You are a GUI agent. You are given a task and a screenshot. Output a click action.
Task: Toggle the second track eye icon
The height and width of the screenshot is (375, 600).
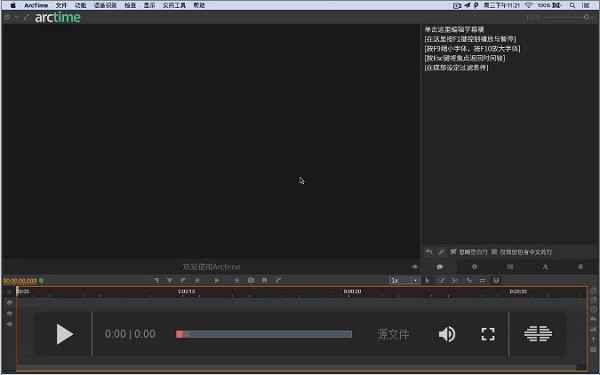[10, 313]
